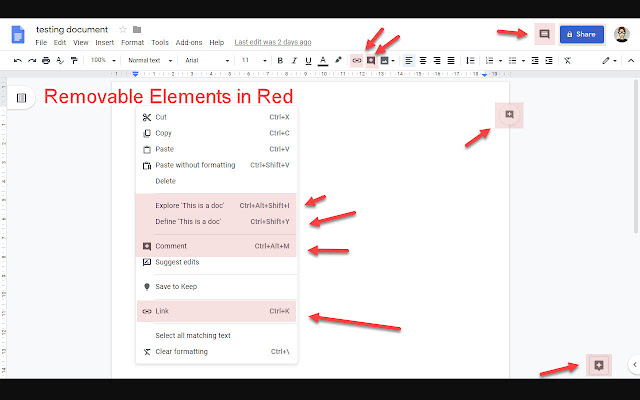Star the testing document

pyautogui.click(x=122, y=29)
